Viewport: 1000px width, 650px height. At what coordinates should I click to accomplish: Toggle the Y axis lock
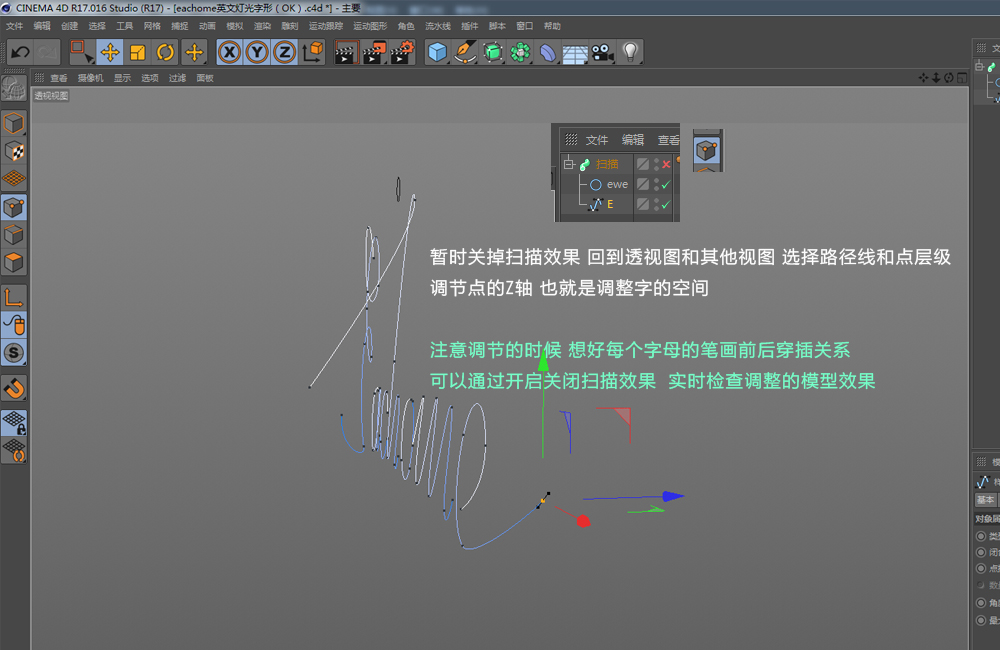point(257,52)
